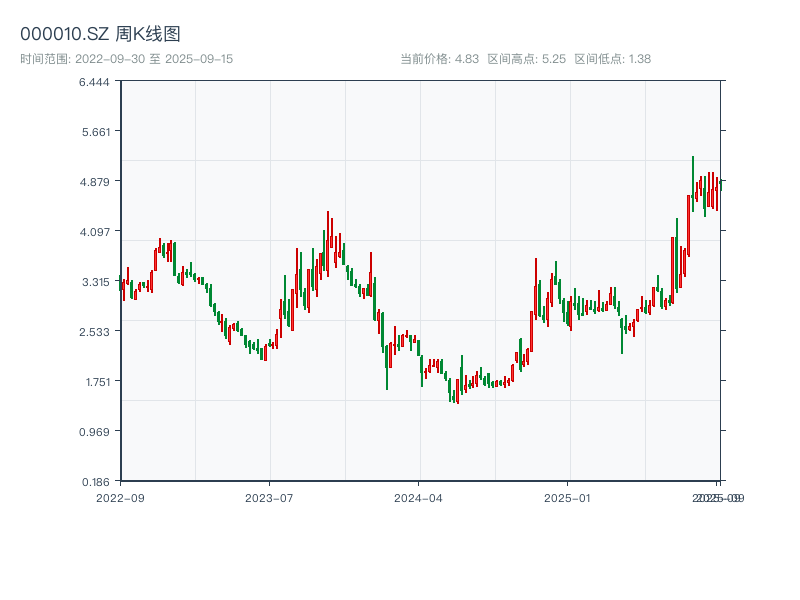Click the y-axis value 4.097
The image size is (800, 600).
[94, 232]
